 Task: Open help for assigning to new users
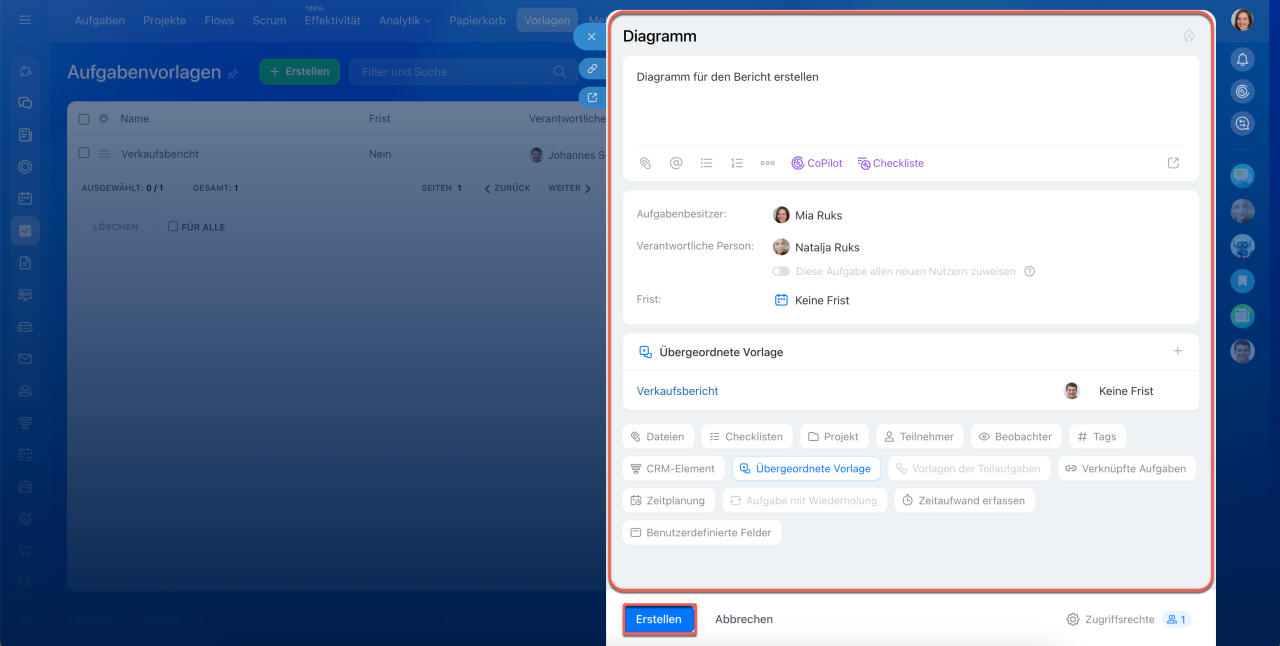[1029, 271]
